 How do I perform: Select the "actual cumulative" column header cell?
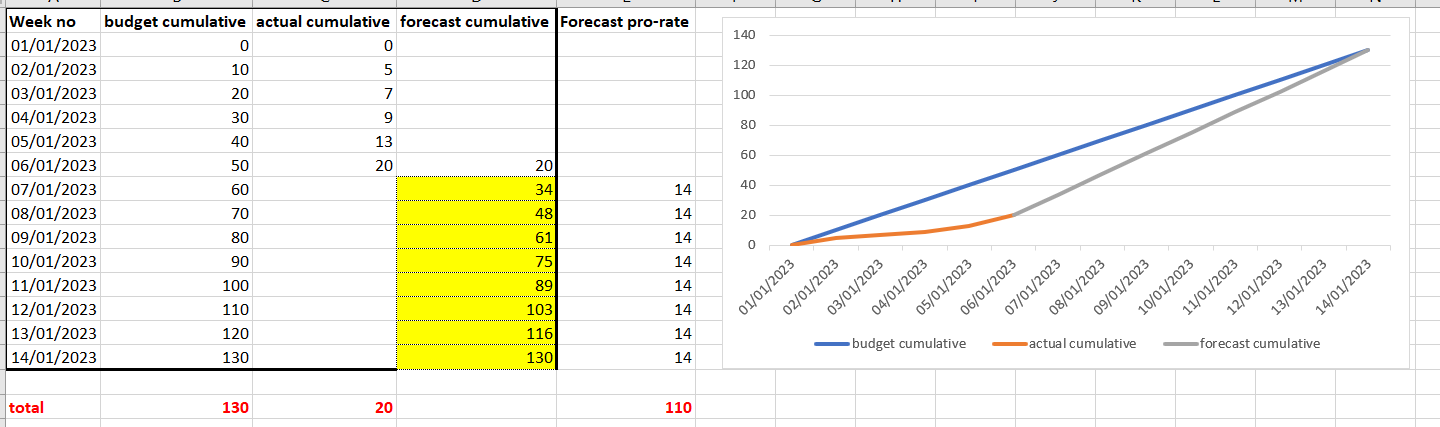click(324, 21)
